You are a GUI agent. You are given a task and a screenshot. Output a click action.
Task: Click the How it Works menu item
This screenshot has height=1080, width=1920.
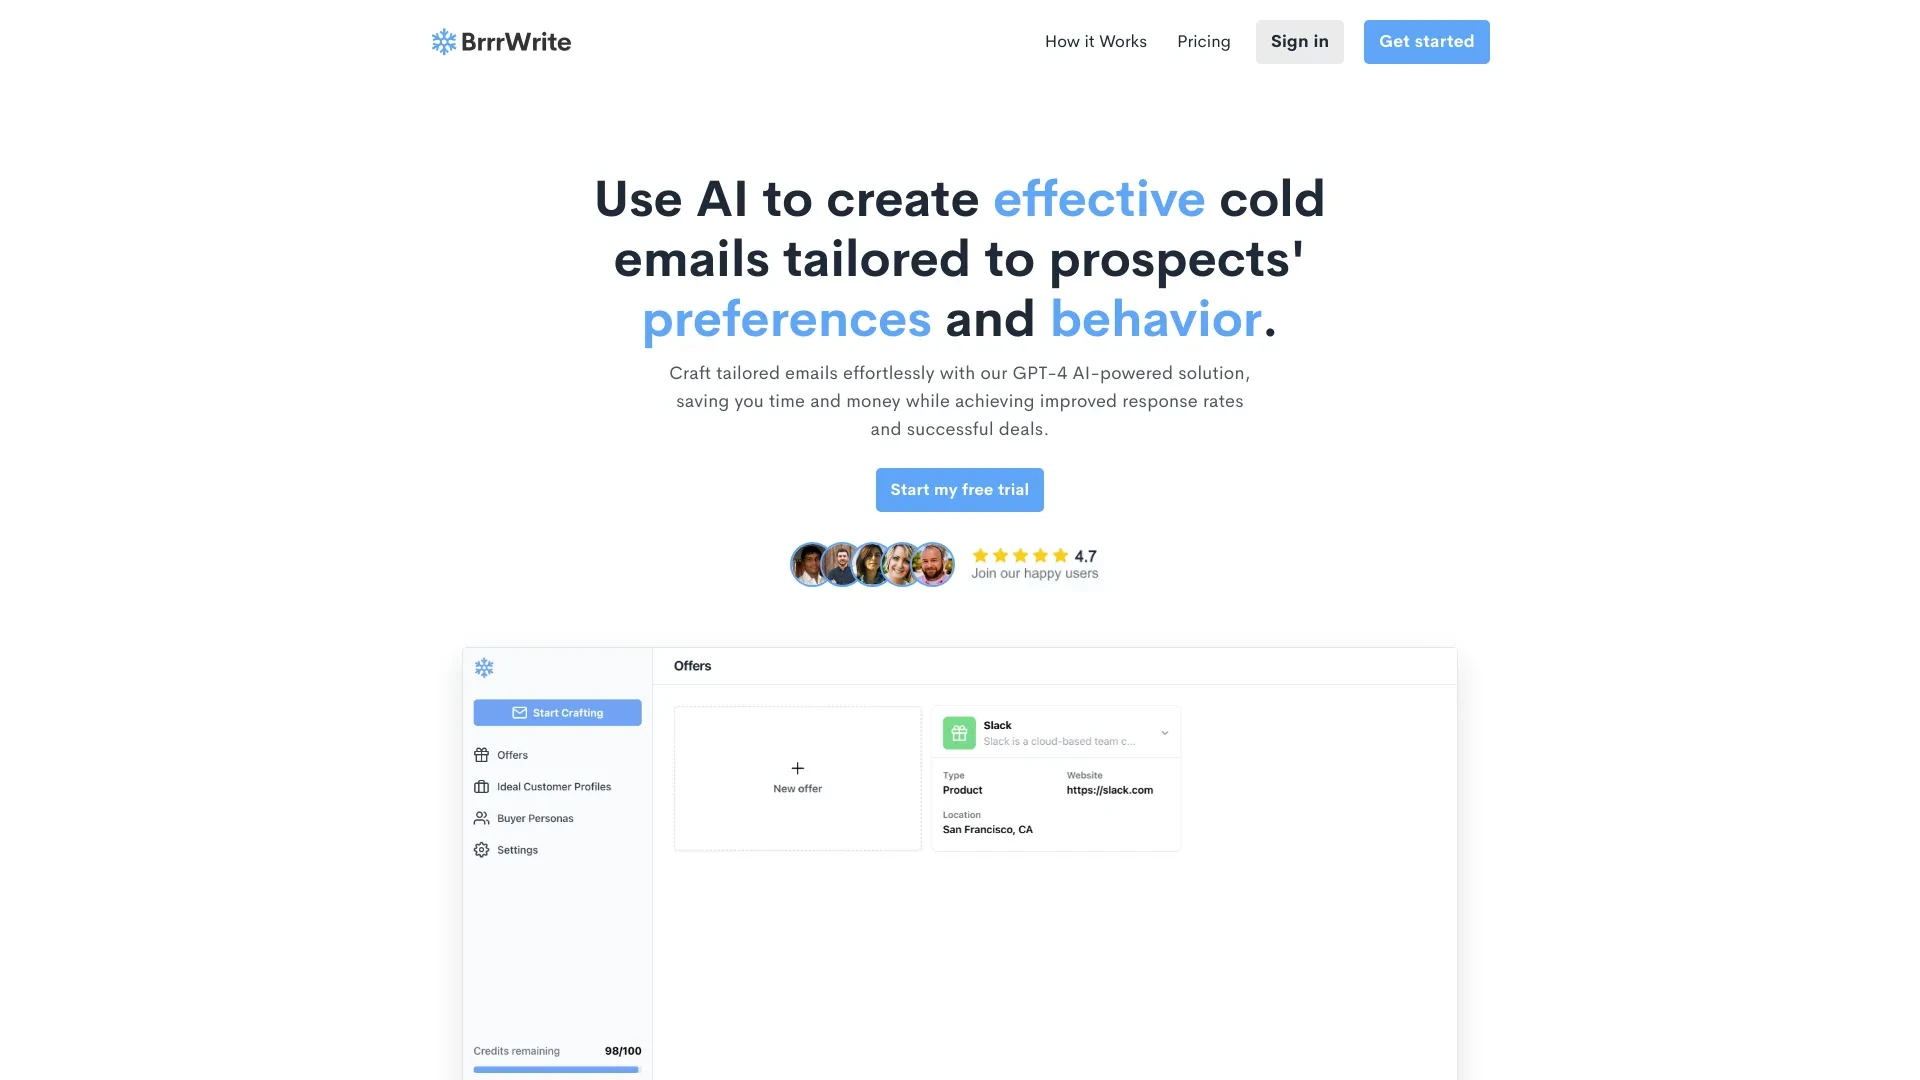[1096, 41]
